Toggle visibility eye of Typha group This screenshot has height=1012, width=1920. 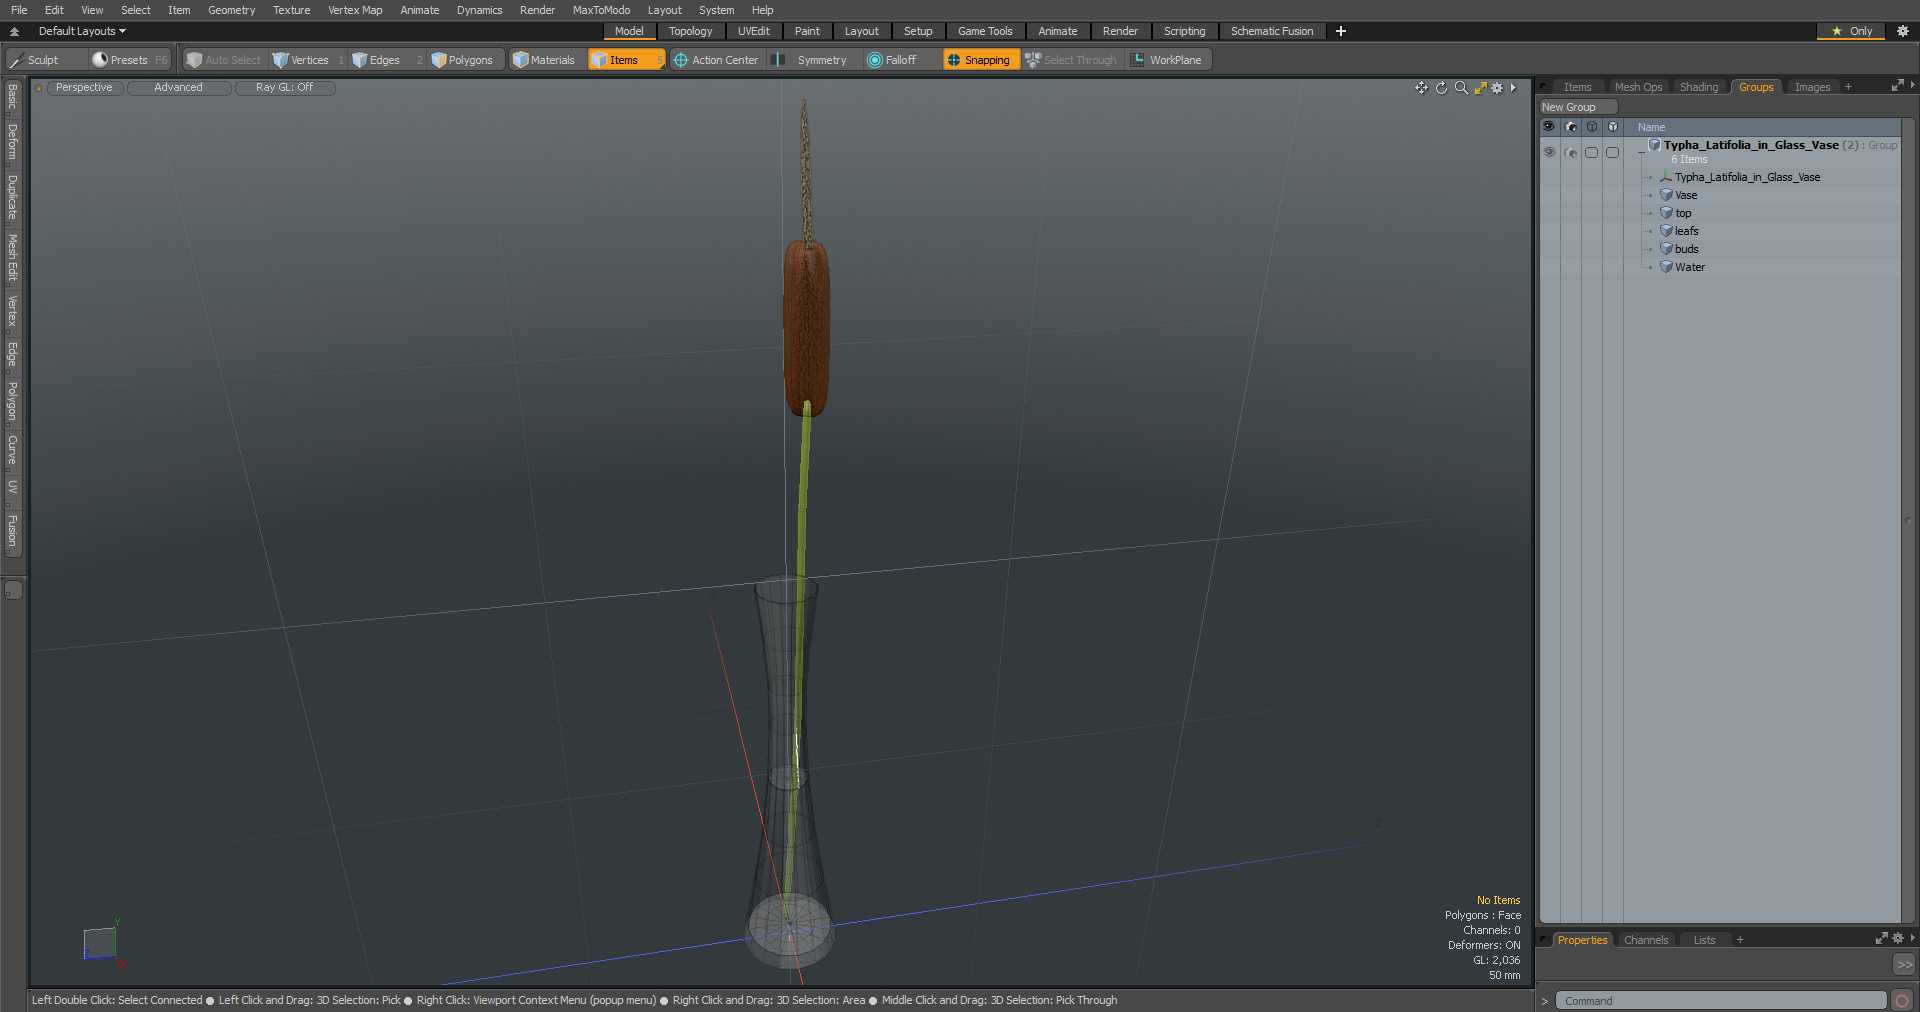tap(1549, 152)
